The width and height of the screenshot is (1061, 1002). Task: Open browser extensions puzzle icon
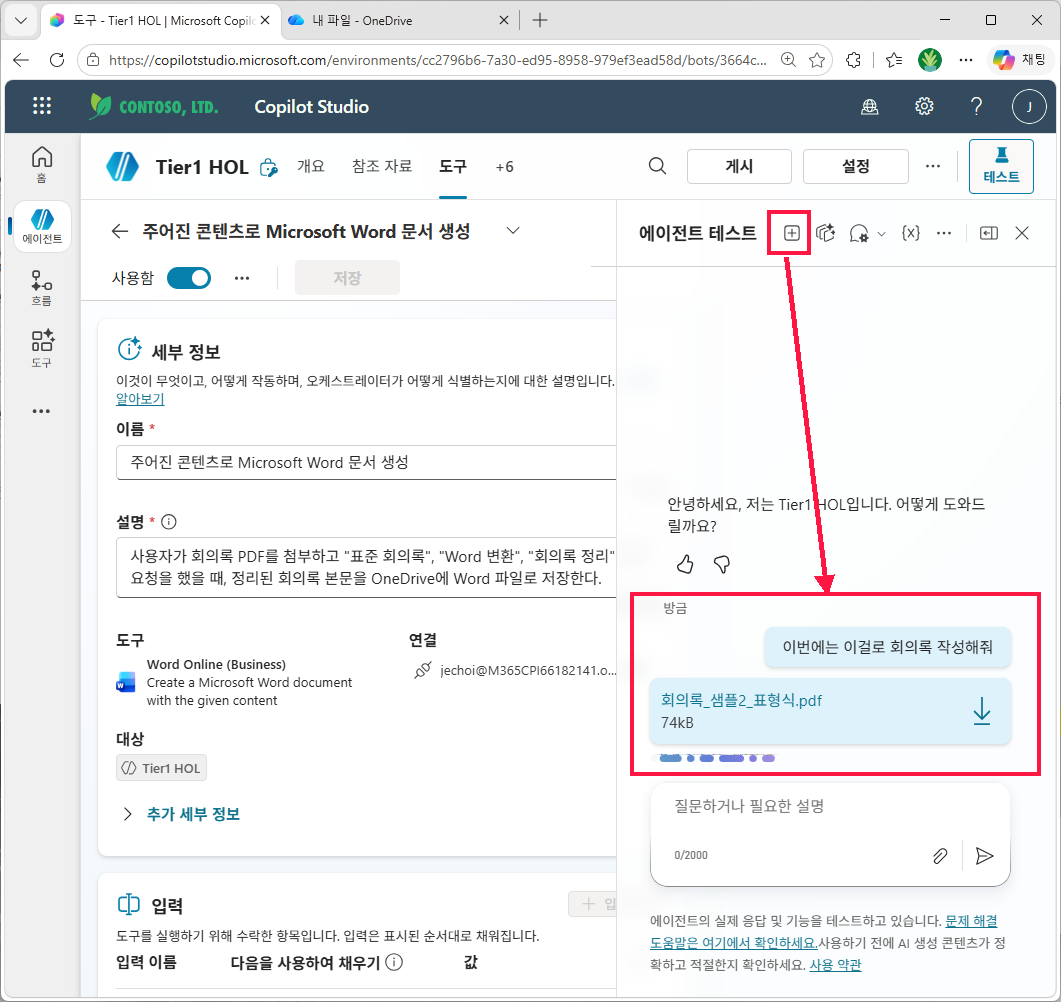click(x=853, y=60)
